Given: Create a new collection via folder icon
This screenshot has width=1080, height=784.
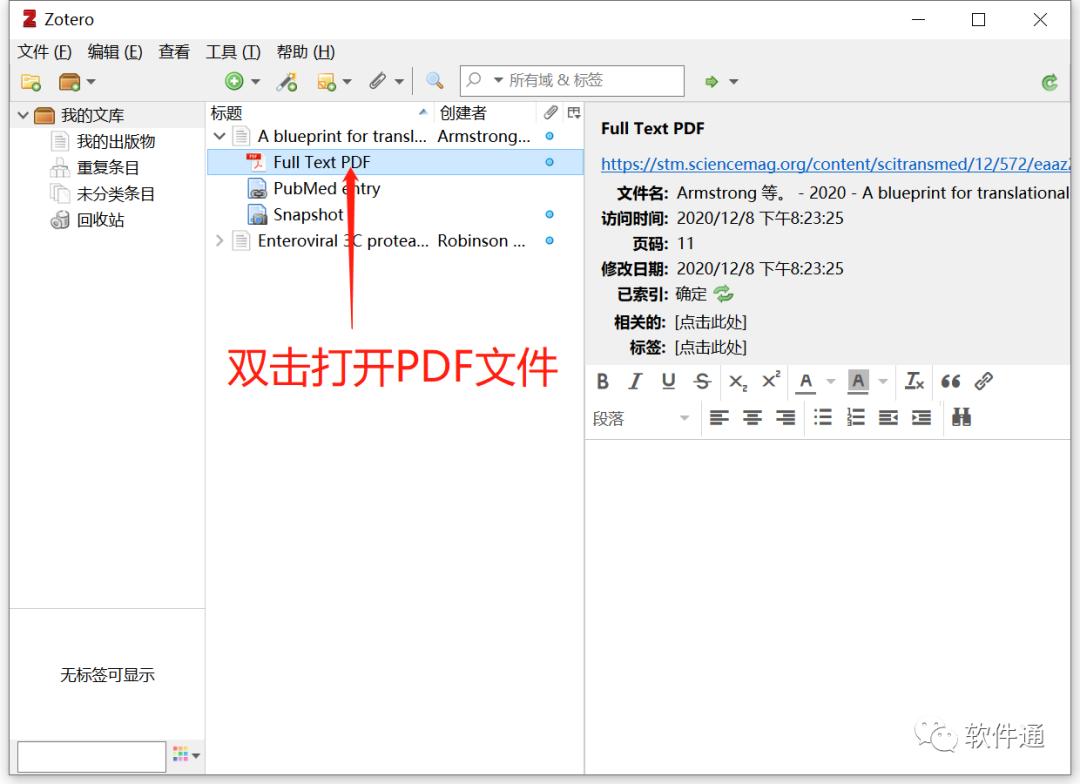Looking at the screenshot, I should pyautogui.click(x=30, y=82).
